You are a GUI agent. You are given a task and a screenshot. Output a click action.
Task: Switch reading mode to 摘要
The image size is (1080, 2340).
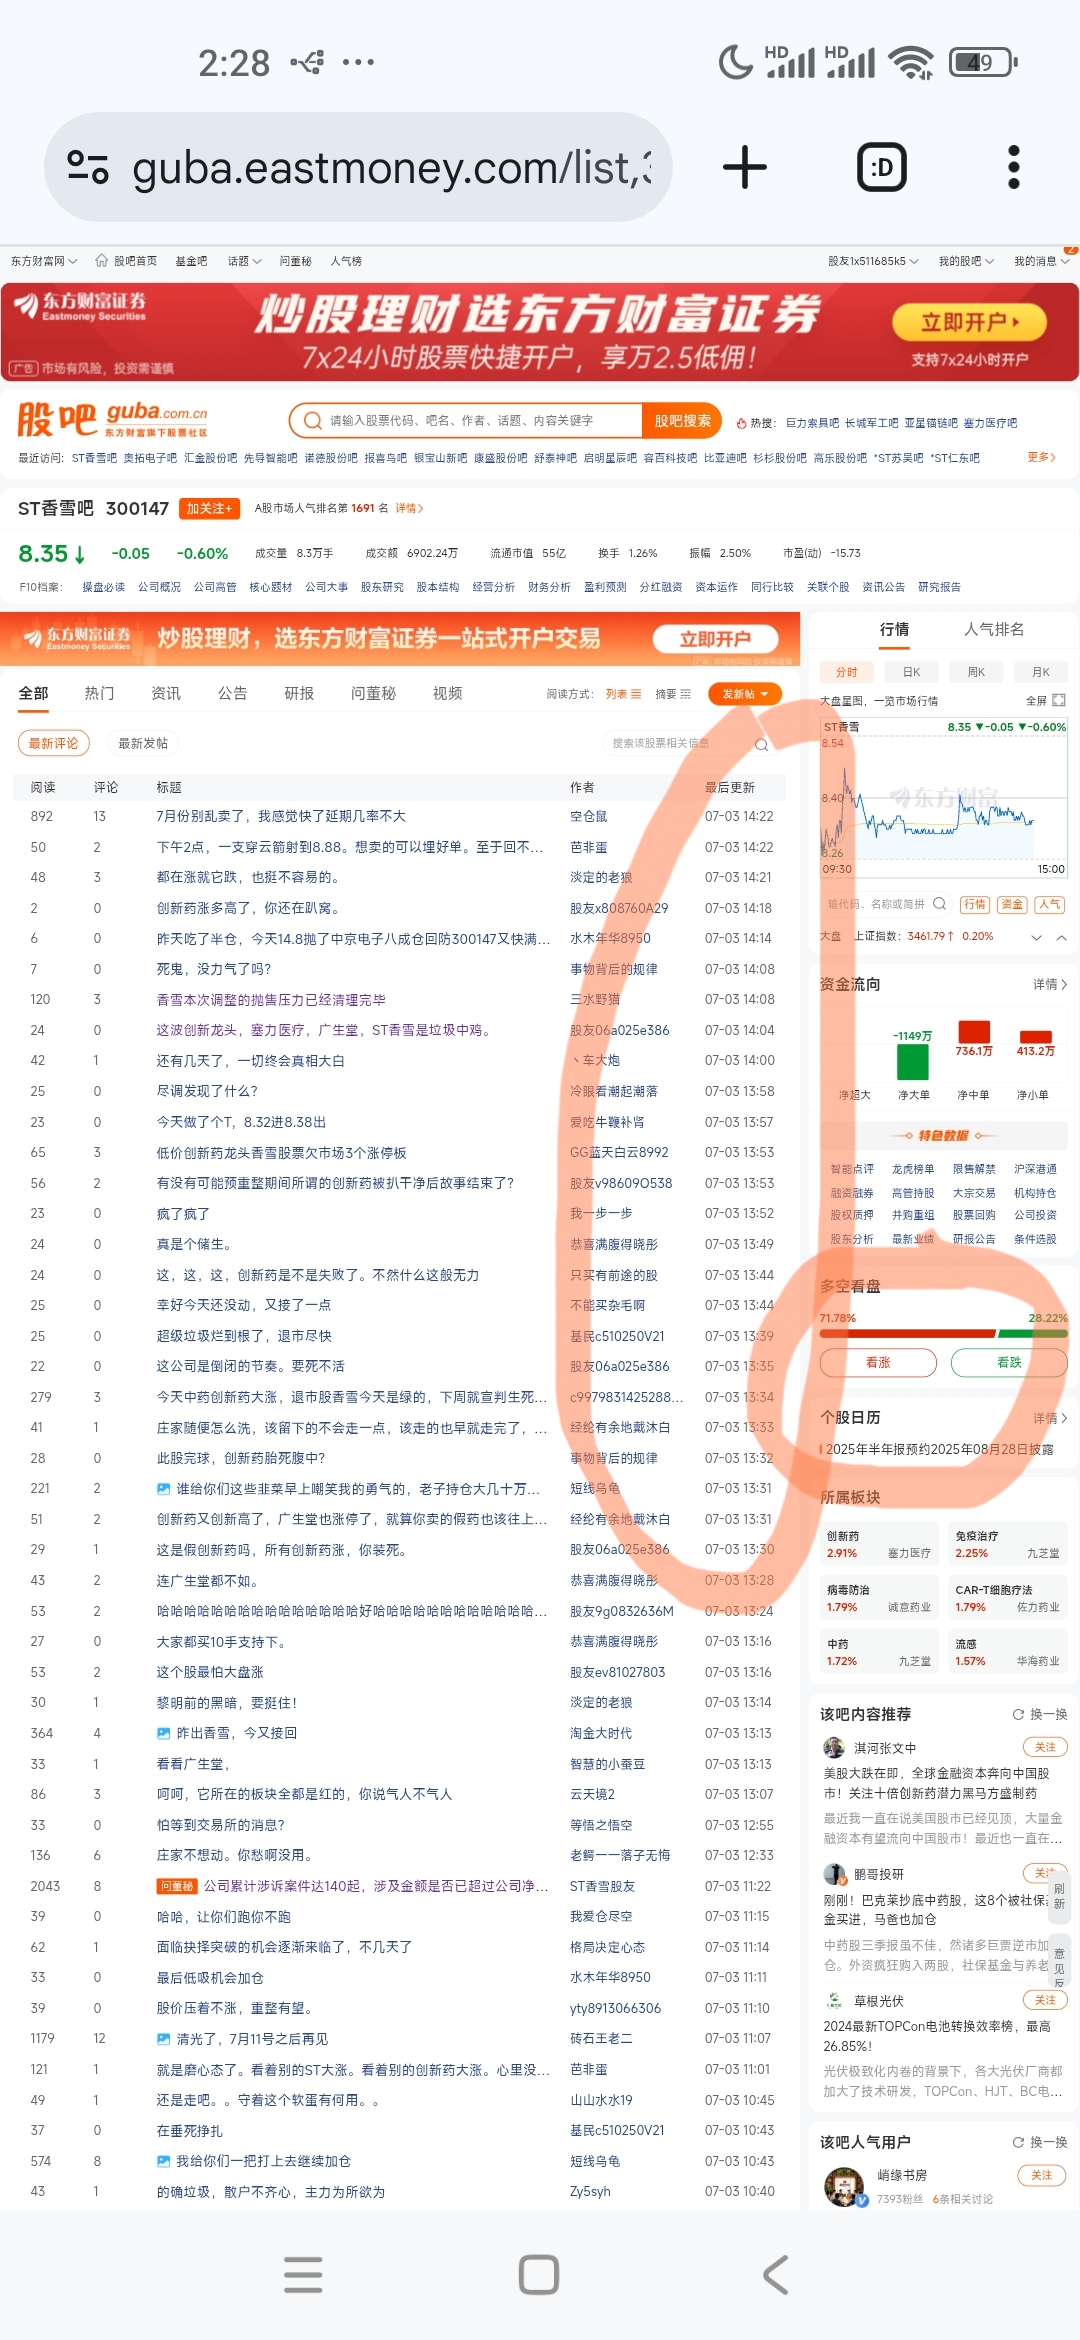click(673, 694)
